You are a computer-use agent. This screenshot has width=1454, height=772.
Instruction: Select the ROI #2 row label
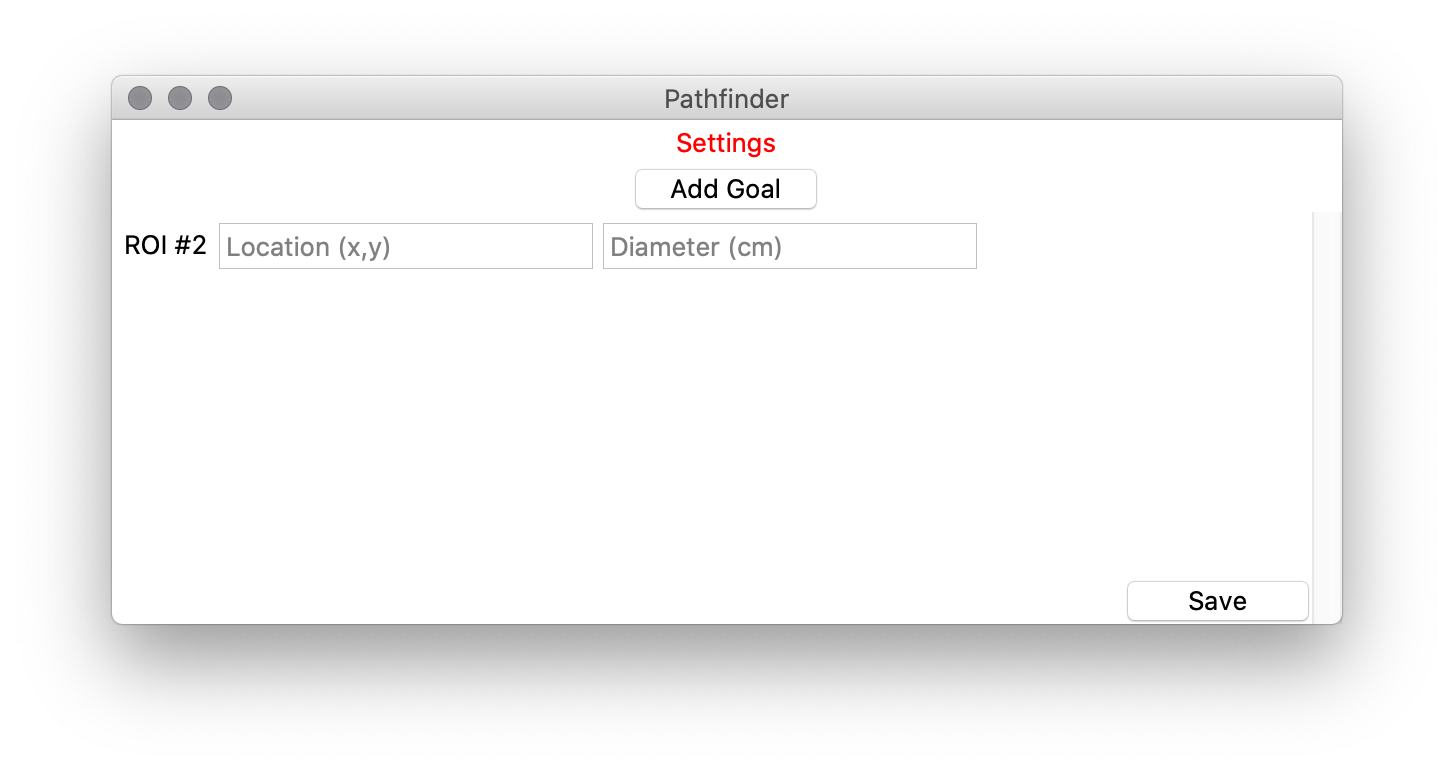(x=165, y=246)
